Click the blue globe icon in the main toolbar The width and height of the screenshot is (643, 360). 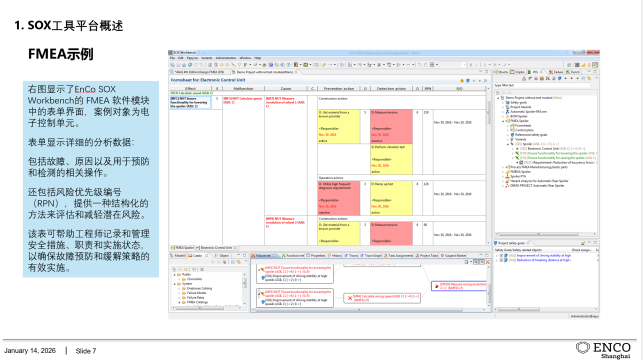(190, 65)
